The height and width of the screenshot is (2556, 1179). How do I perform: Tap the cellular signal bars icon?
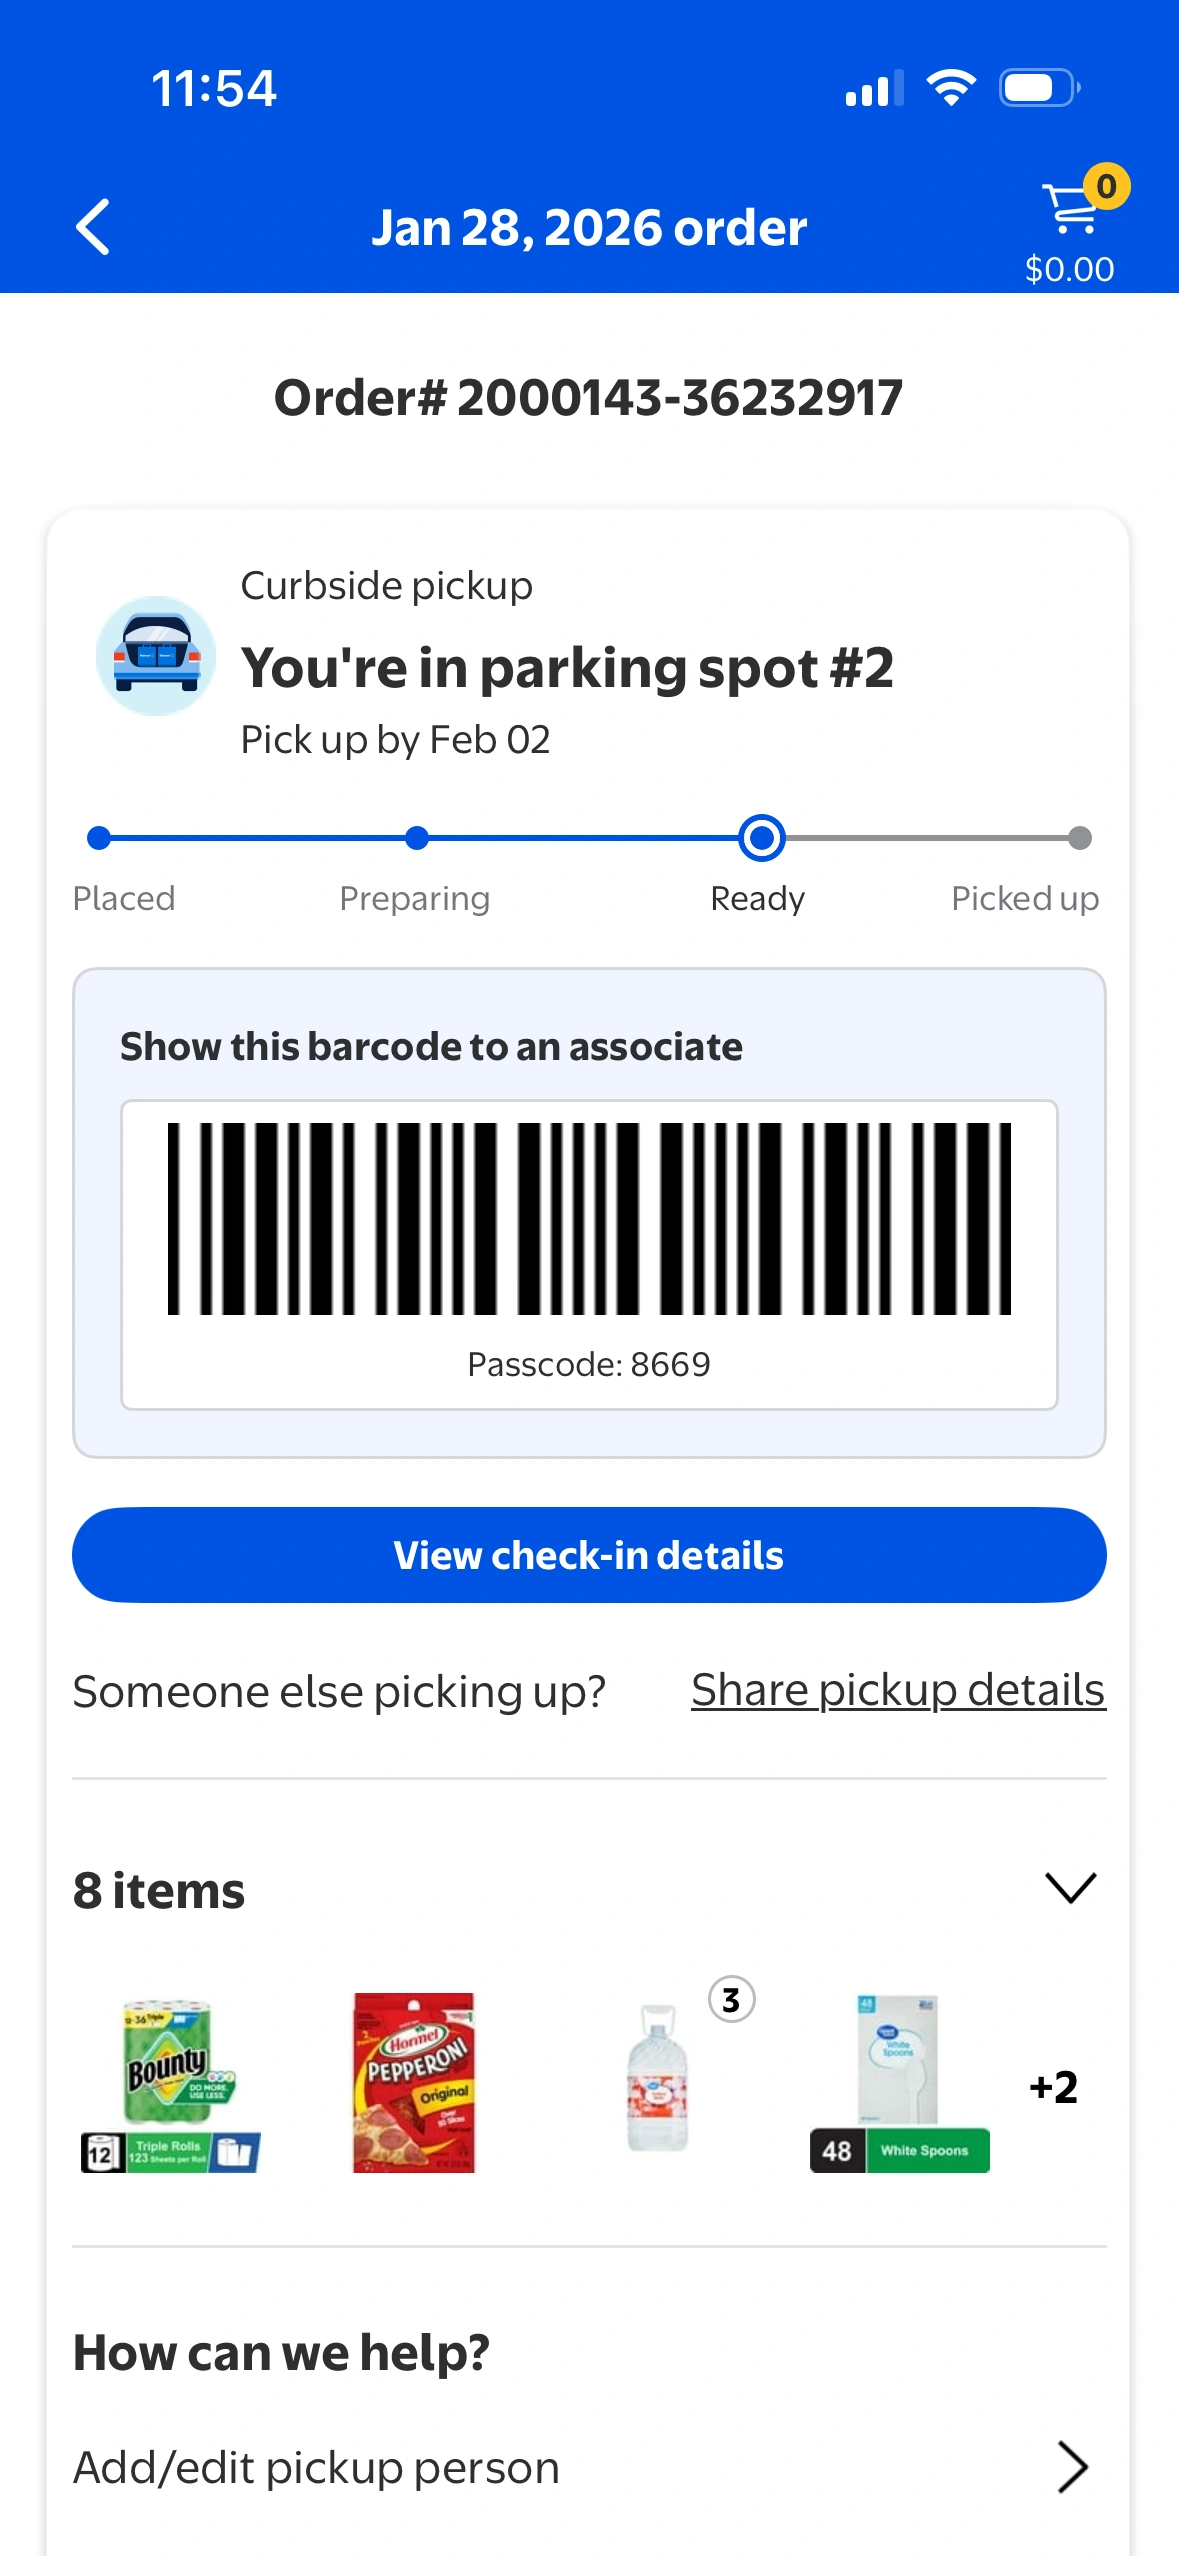click(873, 88)
